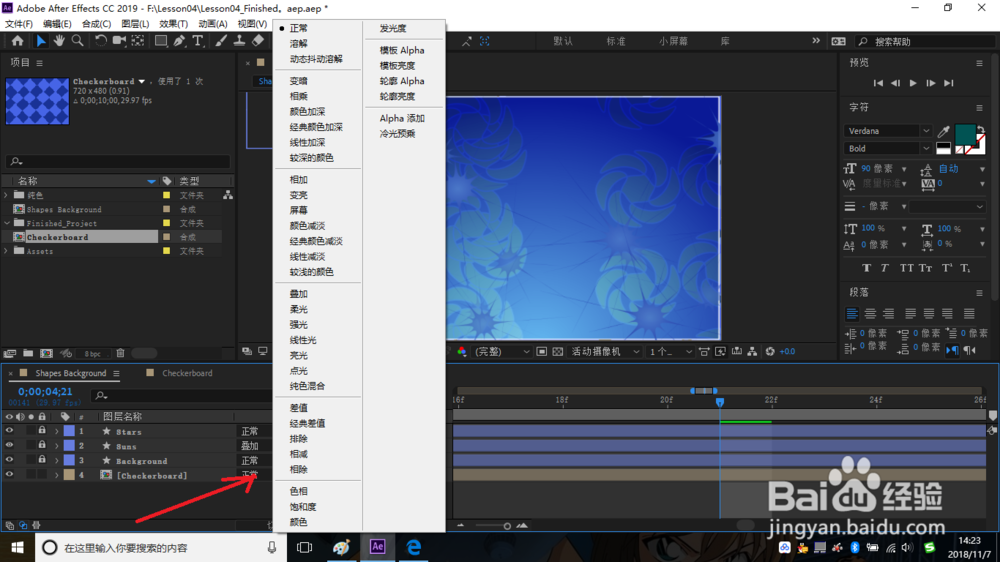Apply Faux Italic text style
The height and width of the screenshot is (562, 1000).
click(885, 269)
